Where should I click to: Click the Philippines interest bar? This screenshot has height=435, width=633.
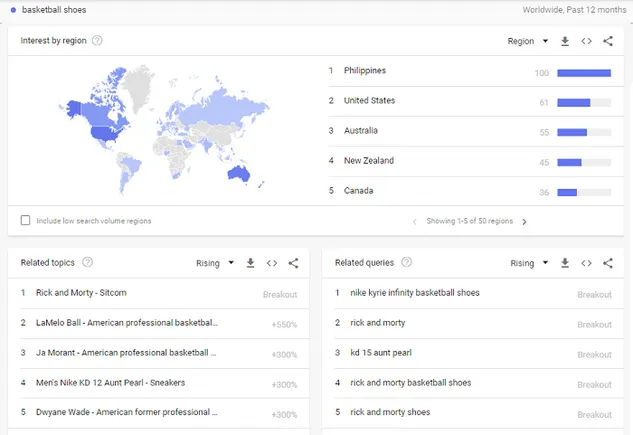point(583,72)
